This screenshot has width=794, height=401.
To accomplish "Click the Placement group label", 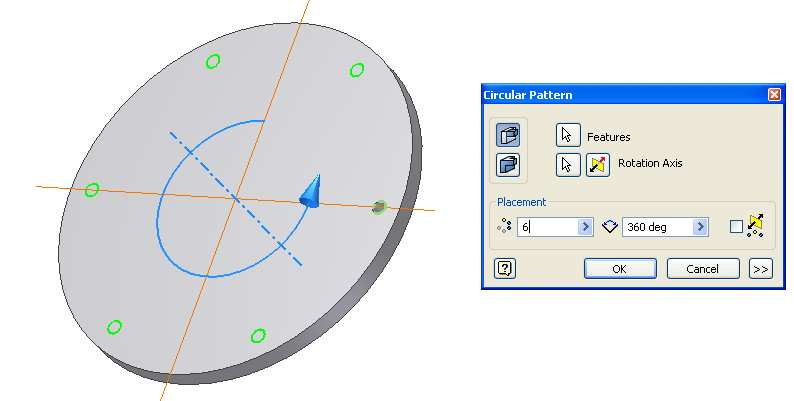I will pos(521,202).
